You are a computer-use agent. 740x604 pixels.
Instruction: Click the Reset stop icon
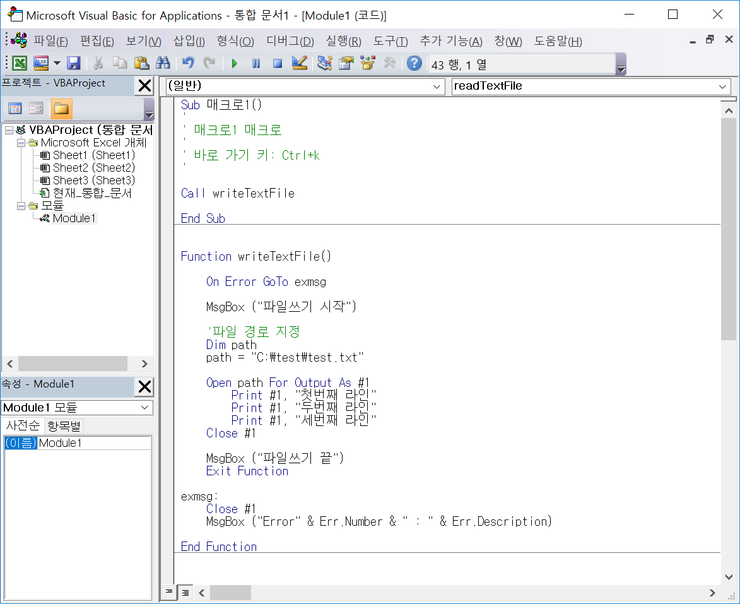(277, 63)
